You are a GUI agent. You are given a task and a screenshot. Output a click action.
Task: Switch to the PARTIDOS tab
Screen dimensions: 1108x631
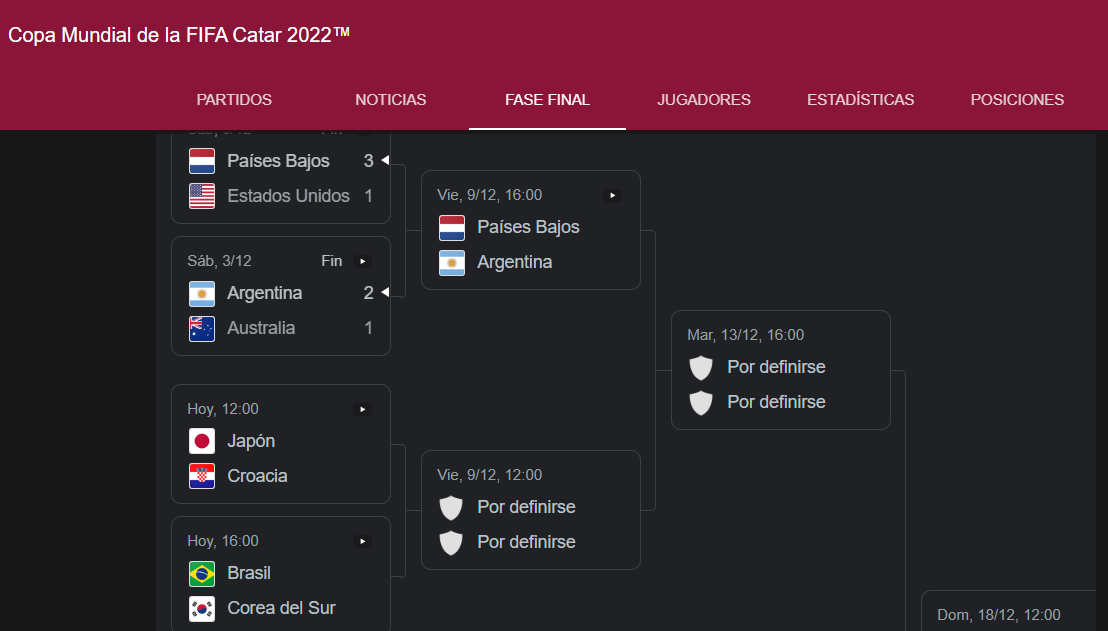coord(234,100)
